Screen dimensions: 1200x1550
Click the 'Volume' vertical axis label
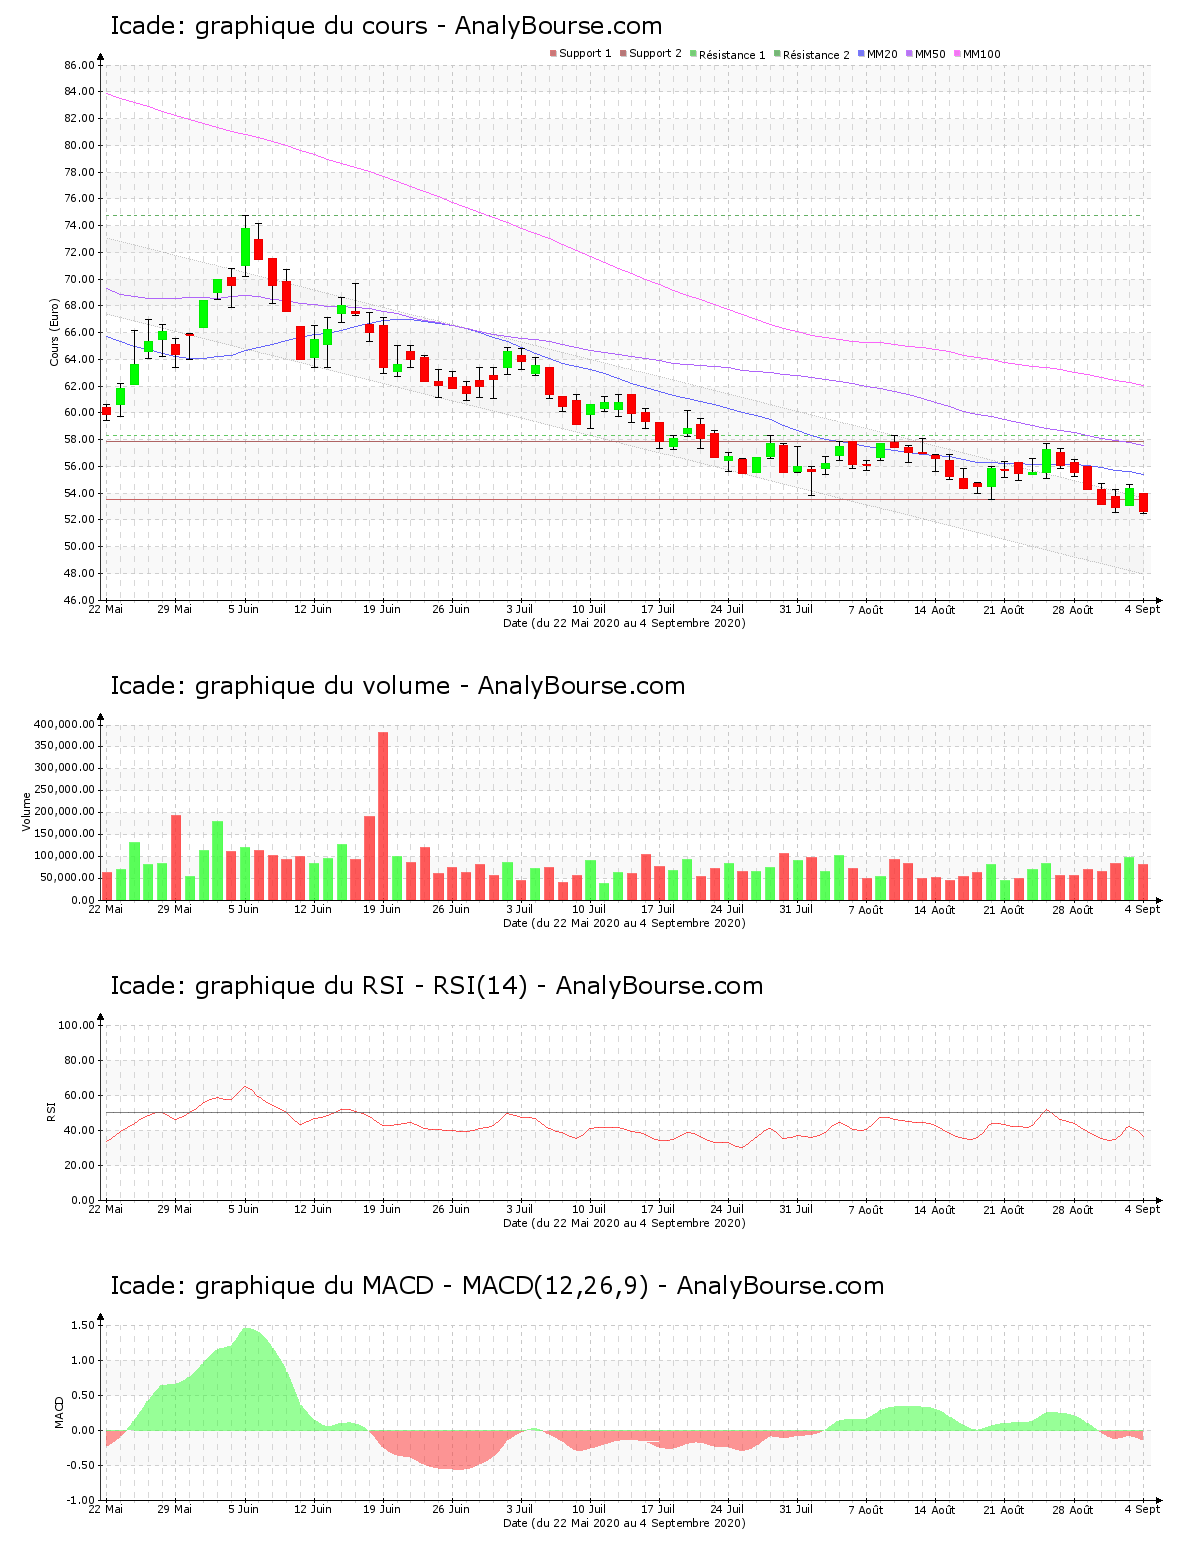coord(27,812)
